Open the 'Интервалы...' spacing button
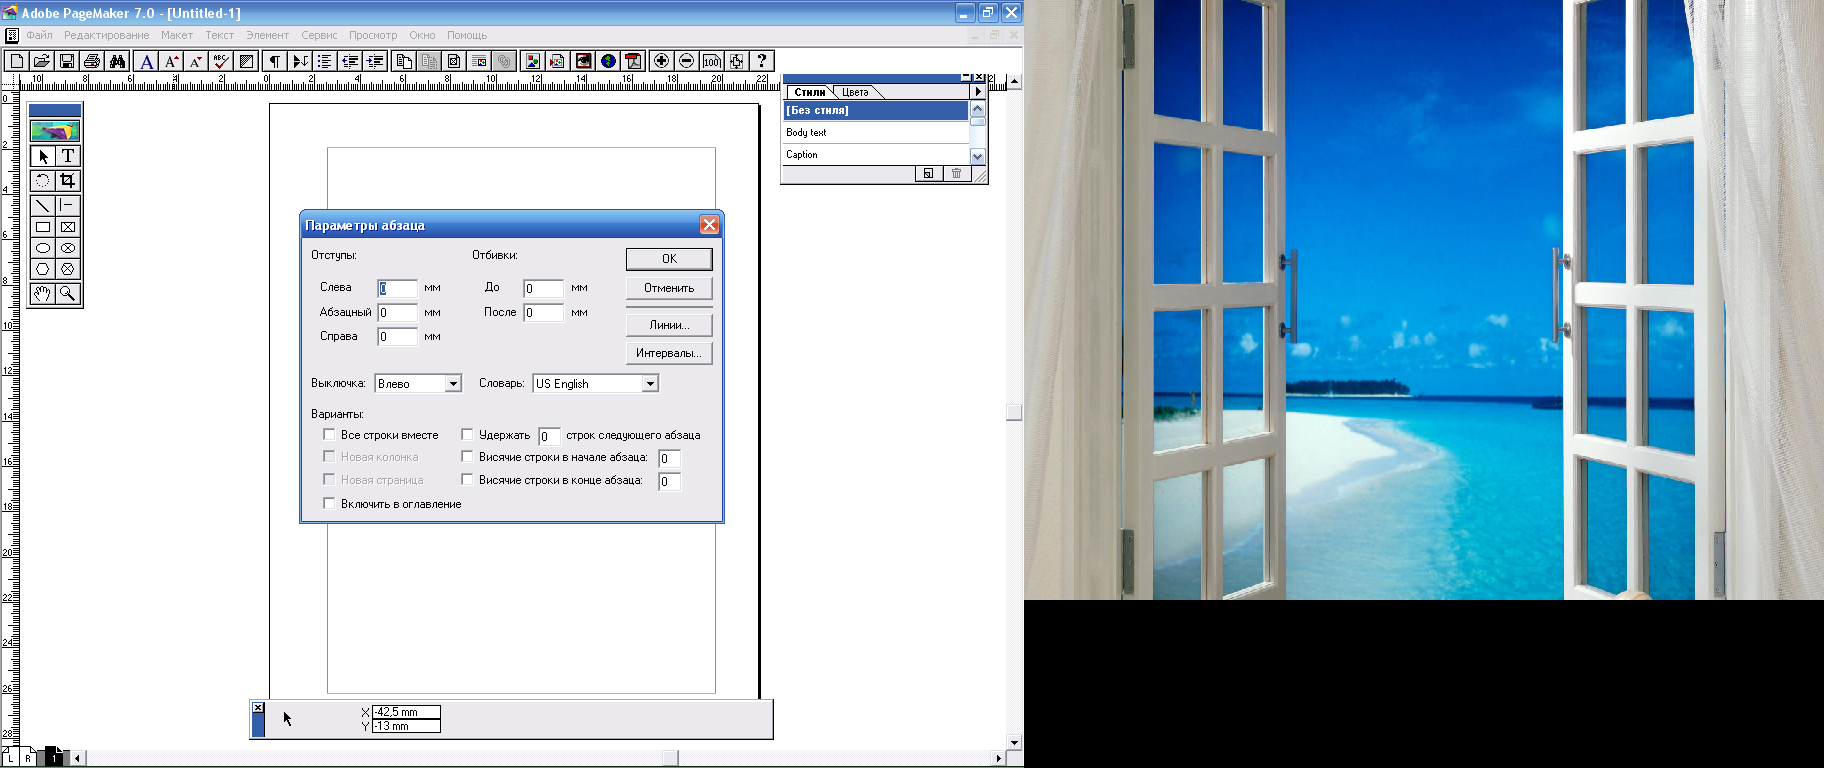Viewport: 1824px width, 768px height. click(669, 353)
